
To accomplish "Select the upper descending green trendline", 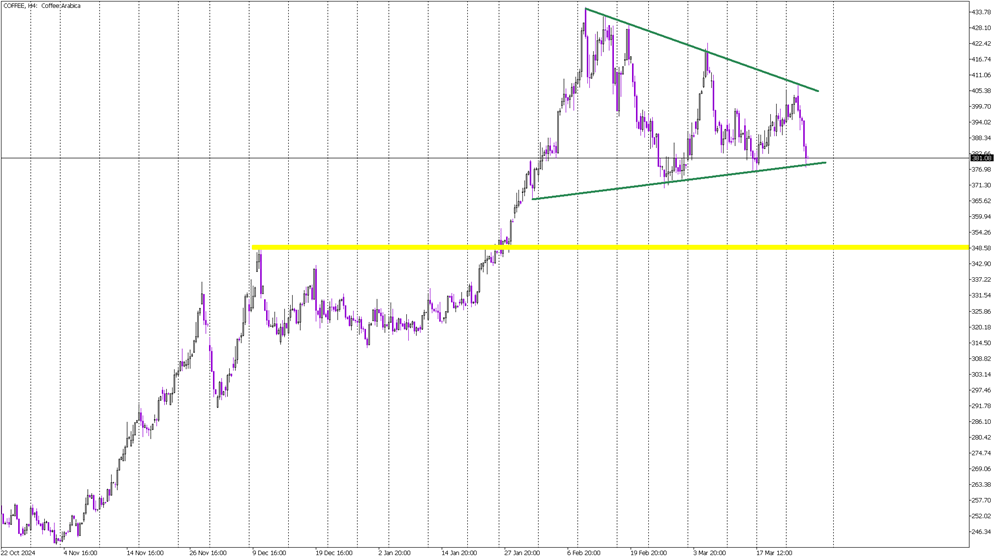I will [x=702, y=50].
